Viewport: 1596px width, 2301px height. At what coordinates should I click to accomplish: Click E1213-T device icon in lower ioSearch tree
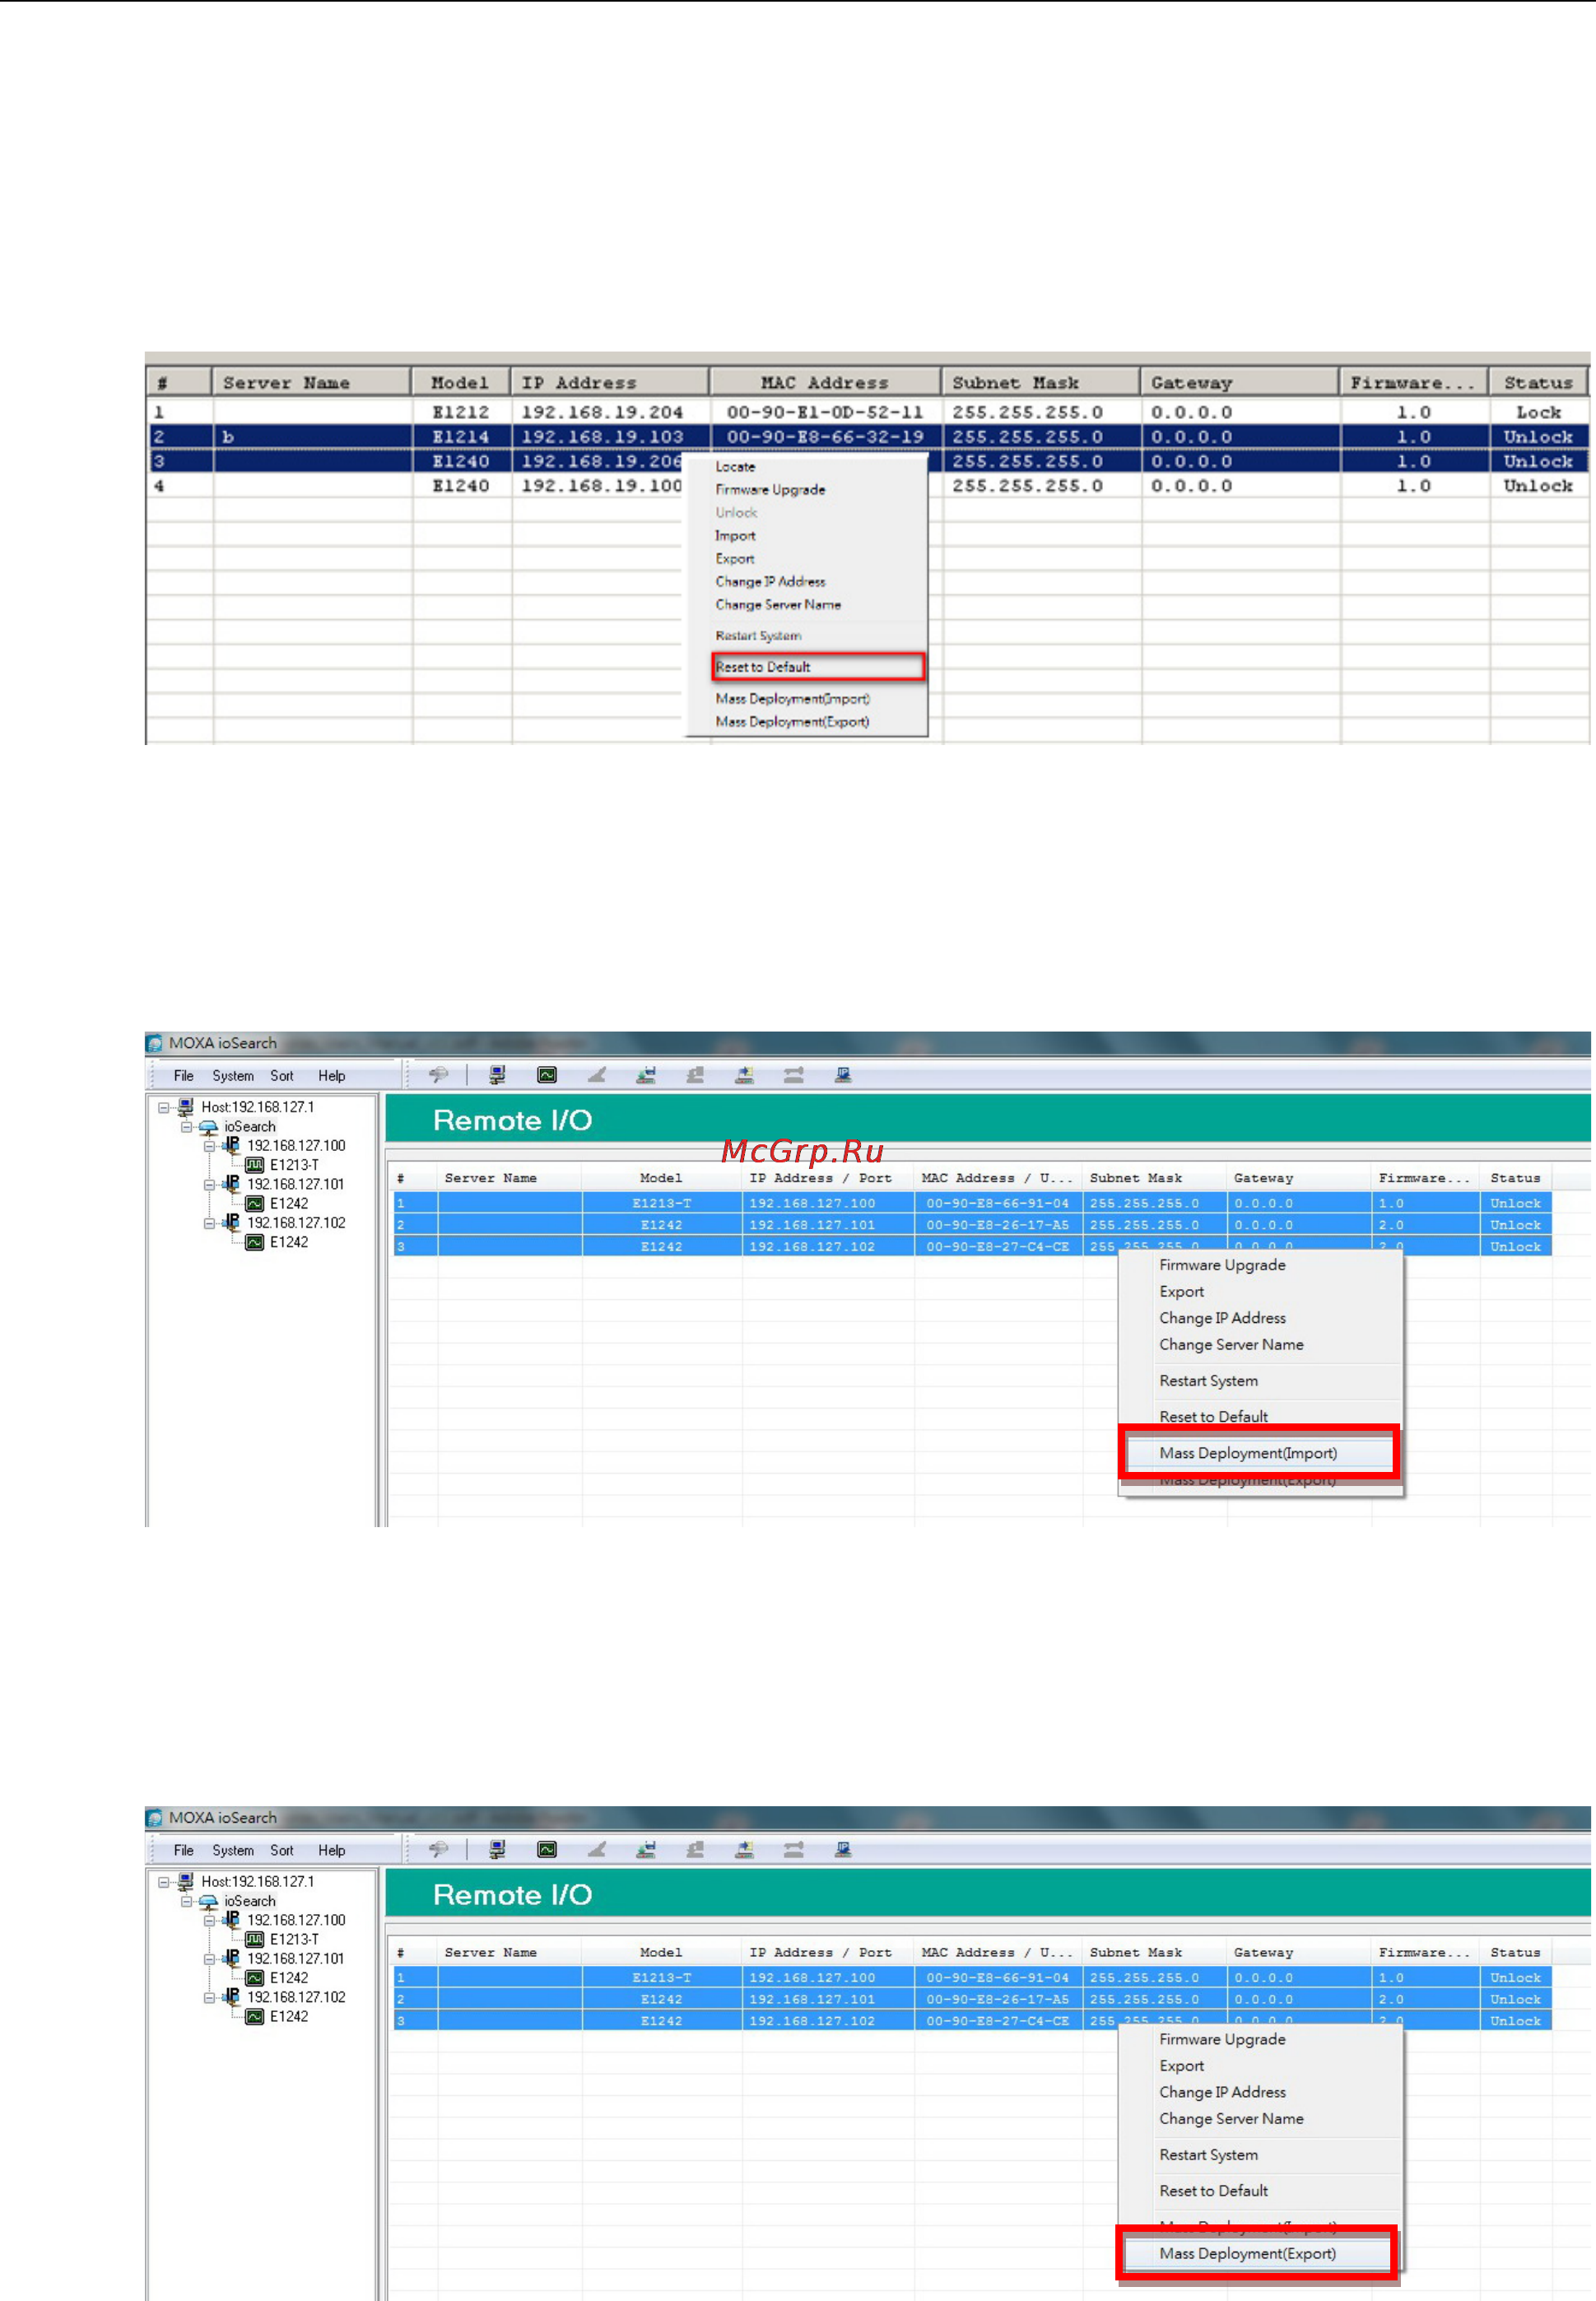click(x=255, y=1939)
